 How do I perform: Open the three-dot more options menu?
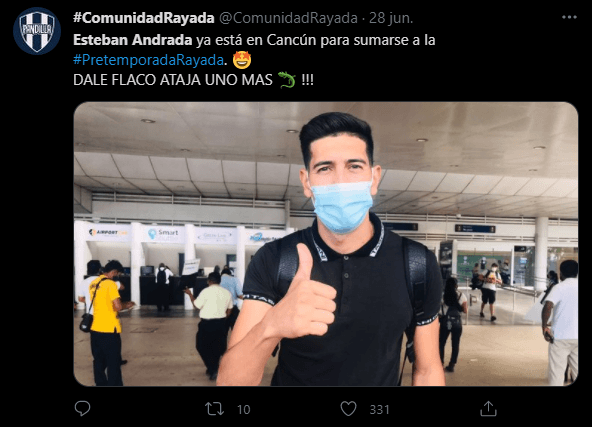[569, 17]
